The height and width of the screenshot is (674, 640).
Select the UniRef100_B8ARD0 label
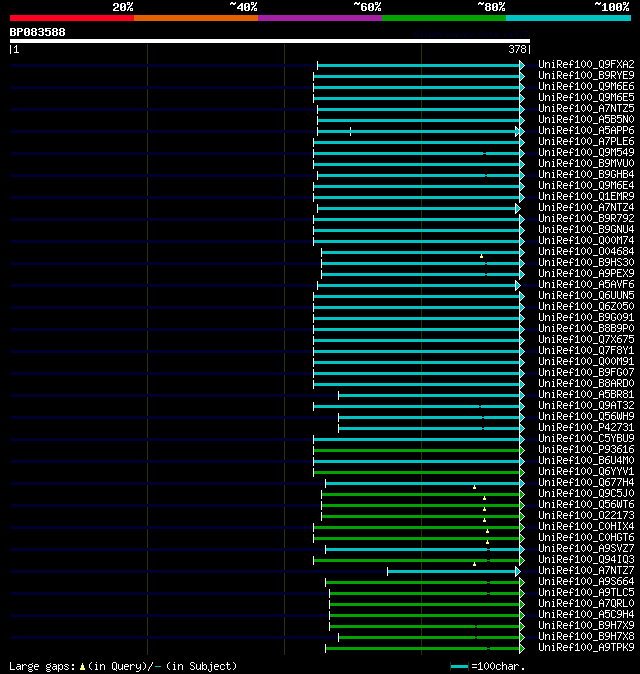coord(586,383)
